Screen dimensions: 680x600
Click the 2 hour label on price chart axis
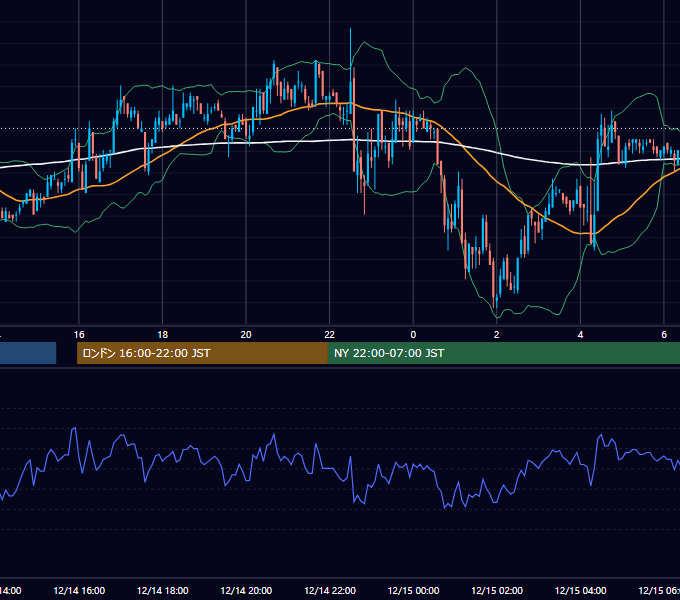497,335
